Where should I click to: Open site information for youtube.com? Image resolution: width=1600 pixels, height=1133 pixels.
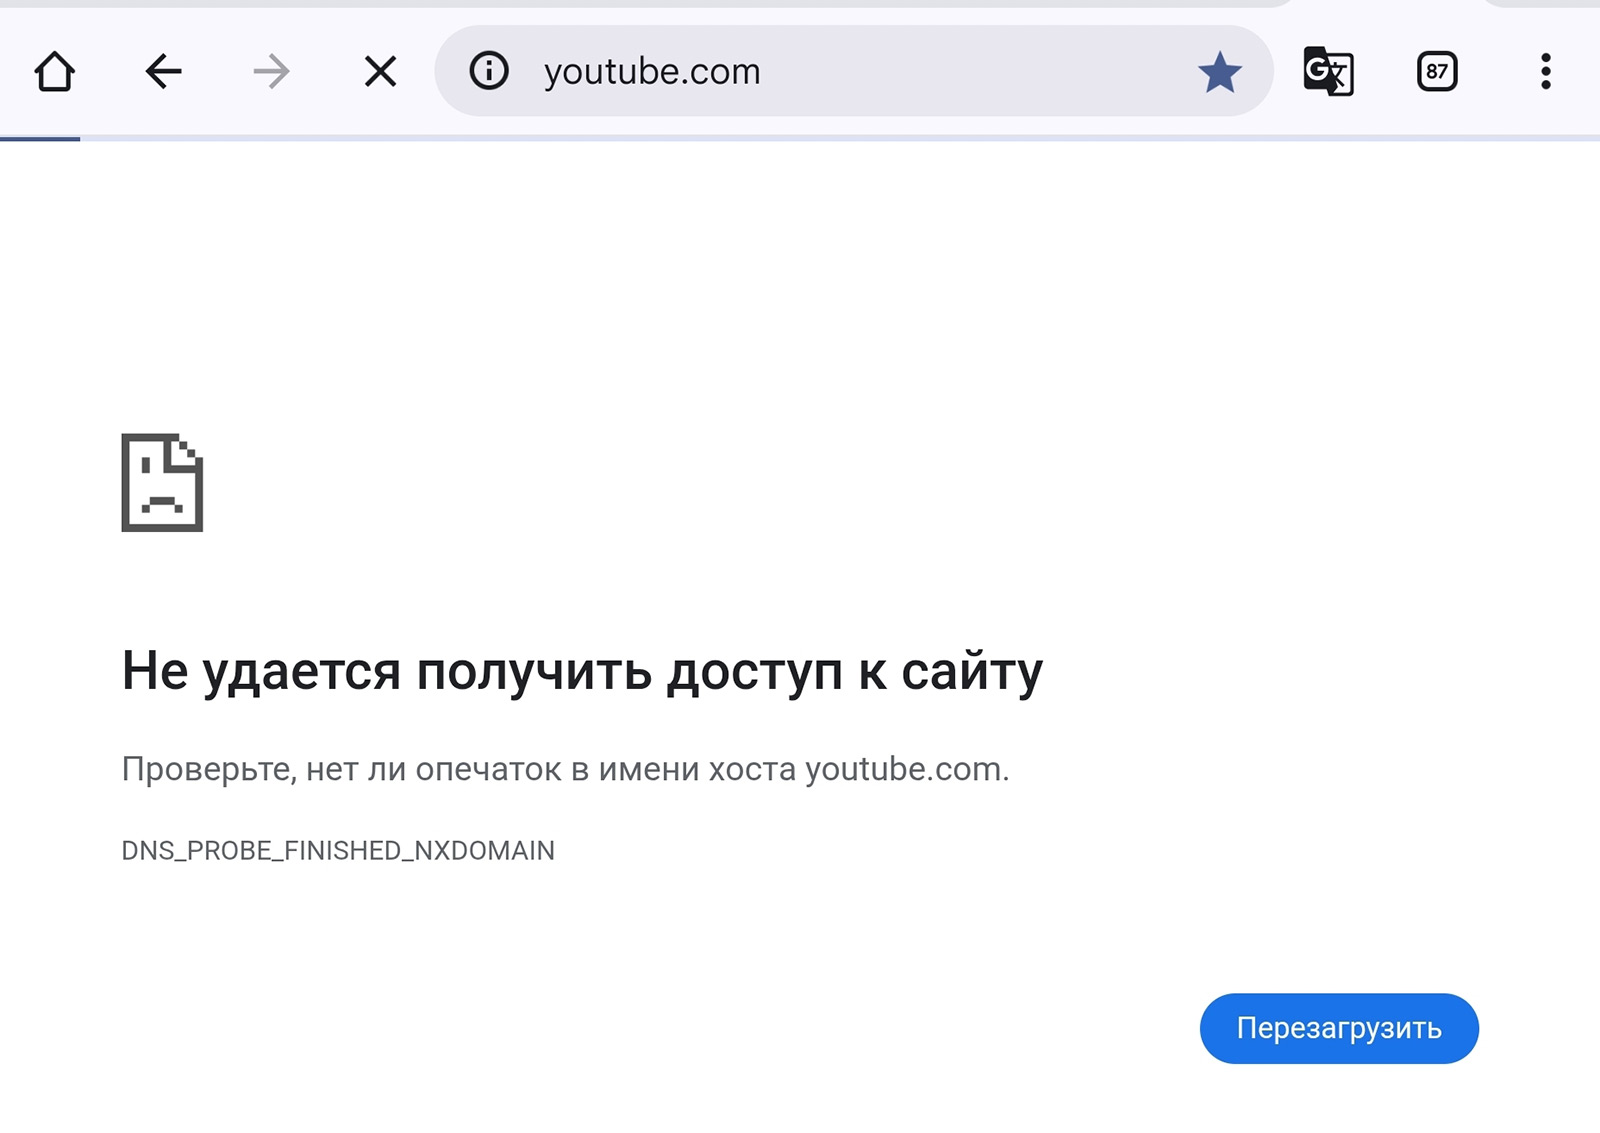489,71
